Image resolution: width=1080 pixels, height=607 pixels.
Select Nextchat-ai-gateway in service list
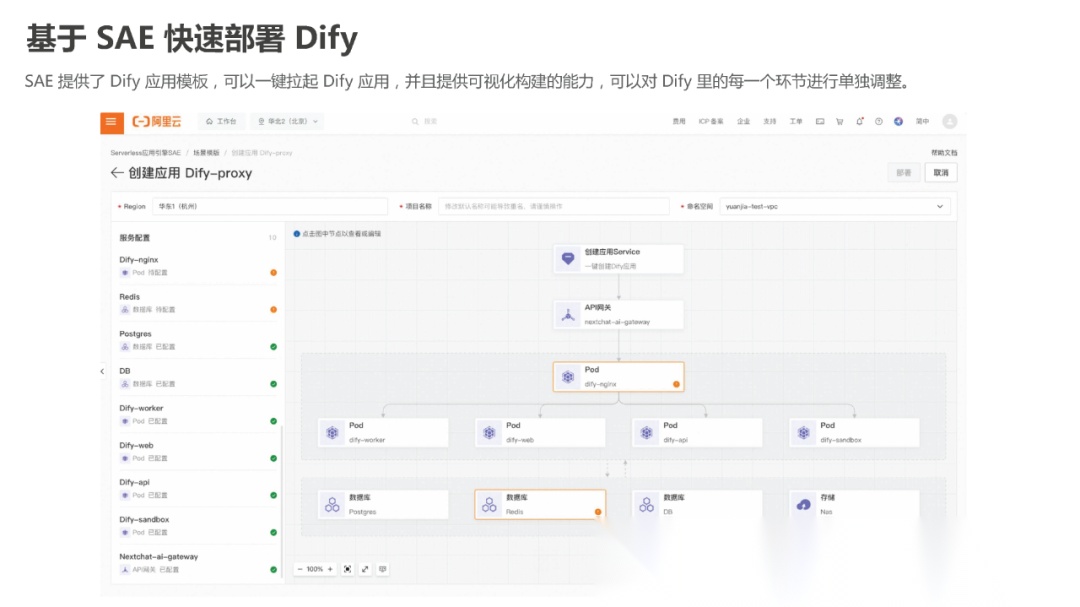198,563
